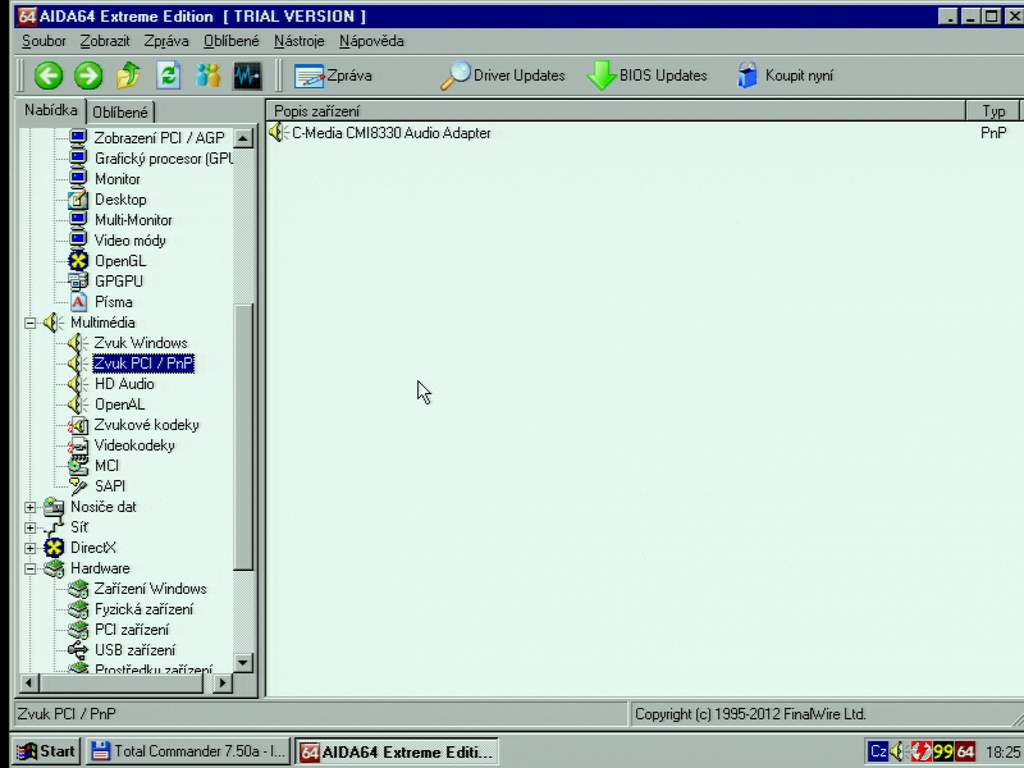Open the users icon in toolbar
This screenshot has width=1024, height=768.
pos(208,75)
